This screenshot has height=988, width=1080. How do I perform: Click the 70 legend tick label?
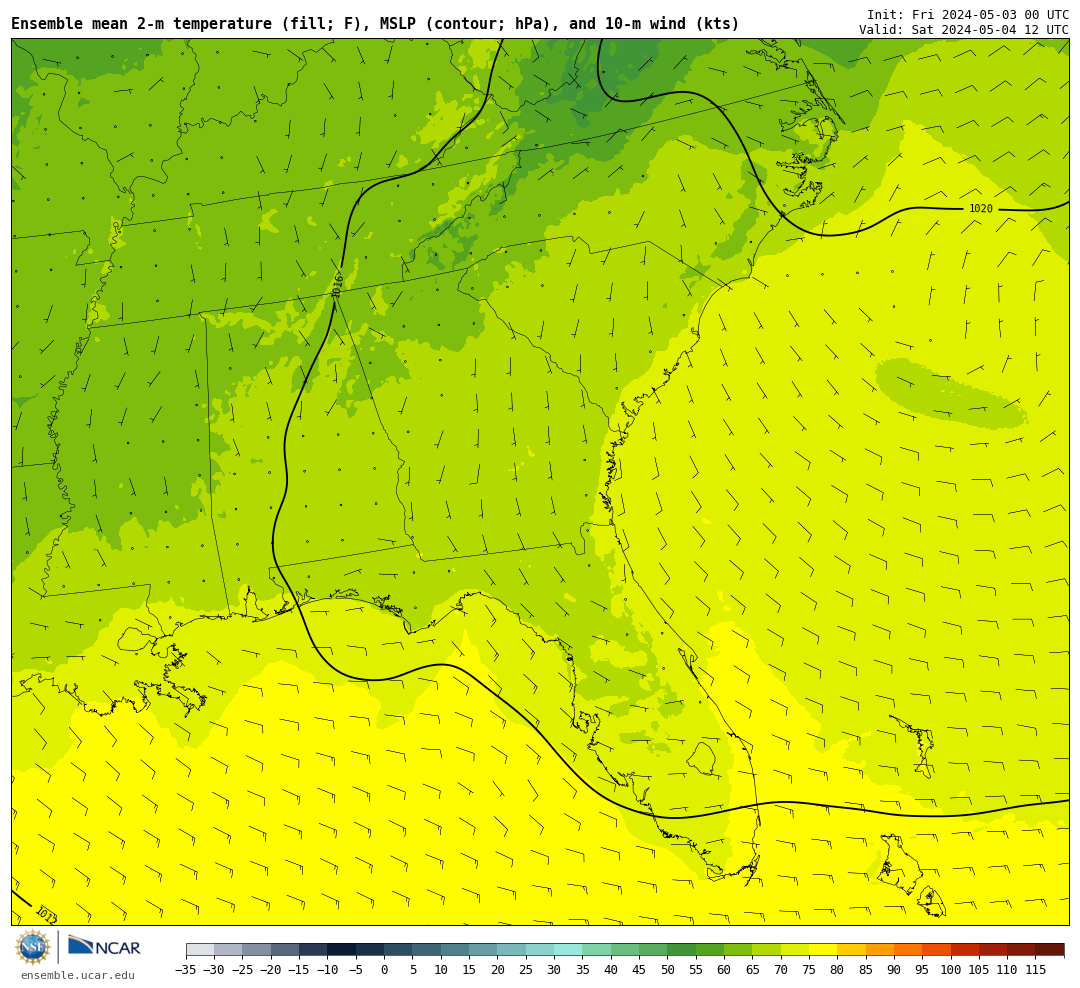tap(780, 969)
